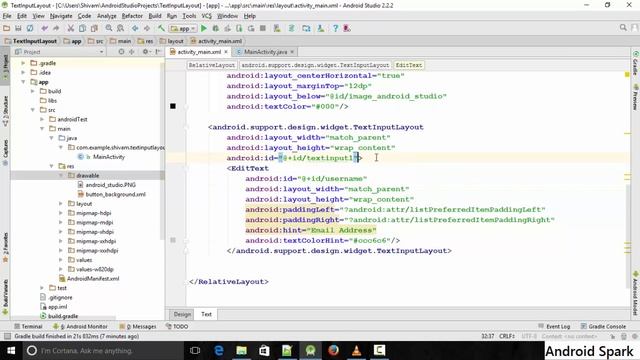
Task: Open the Messages tool window
Action: (138, 327)
